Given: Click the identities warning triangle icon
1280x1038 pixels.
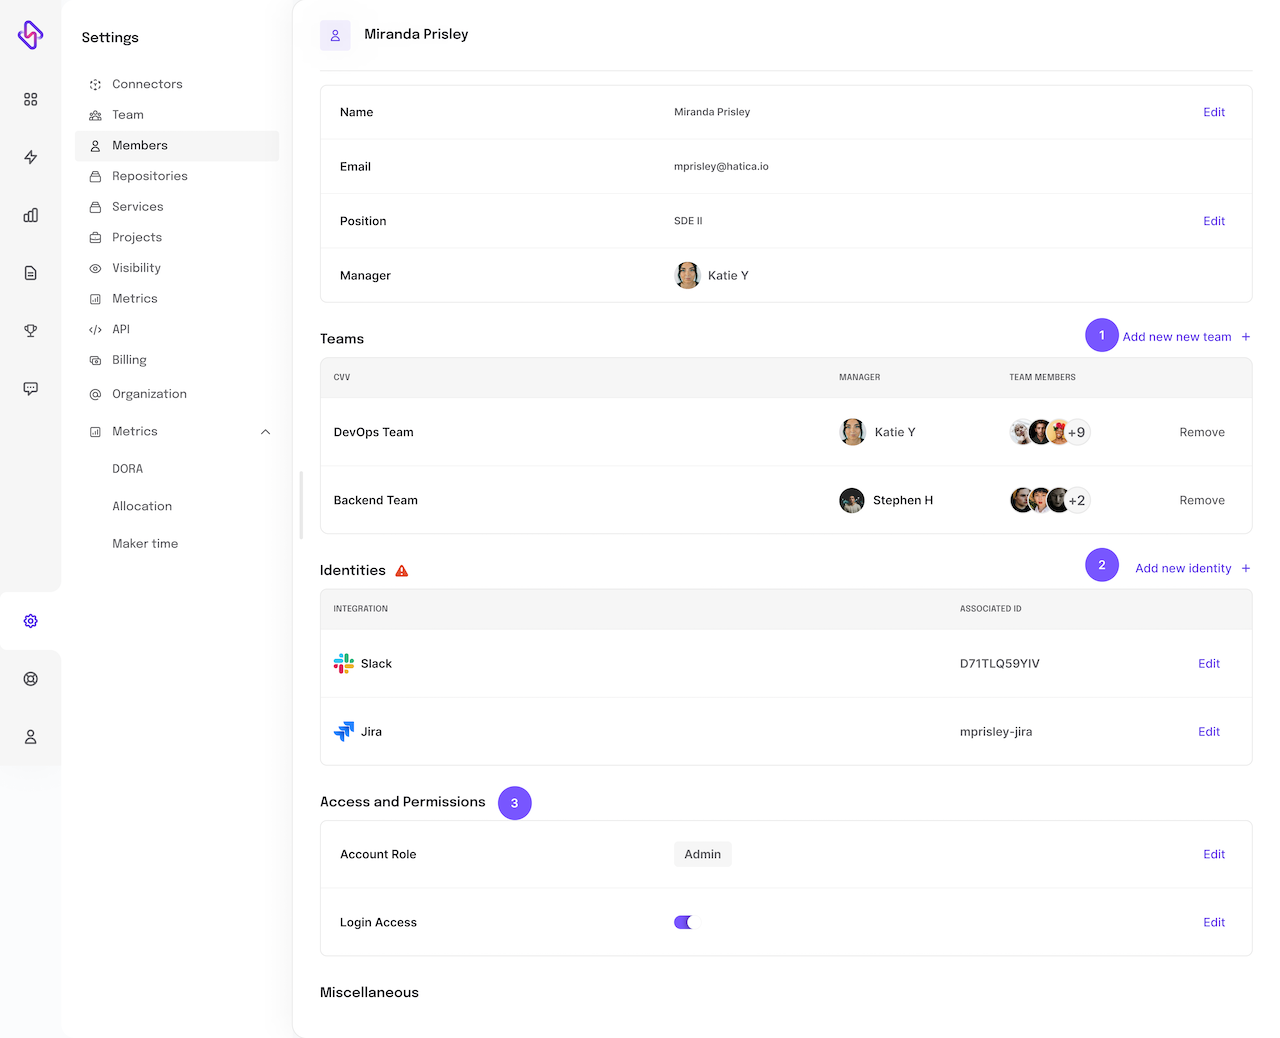Looking at the screenshot, I should point(402,571).
